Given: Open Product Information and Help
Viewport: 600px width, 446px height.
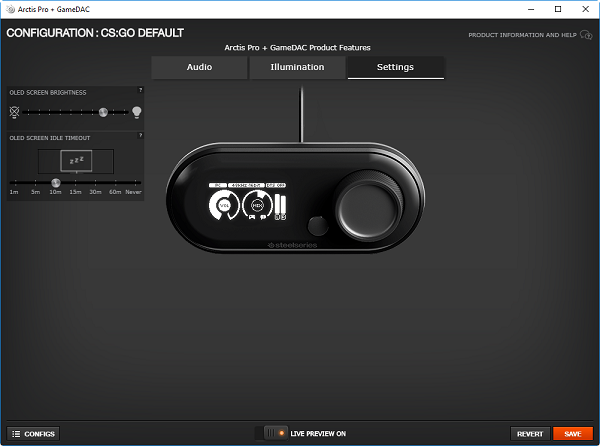Looking at the screenshot, I should [522, 35].
